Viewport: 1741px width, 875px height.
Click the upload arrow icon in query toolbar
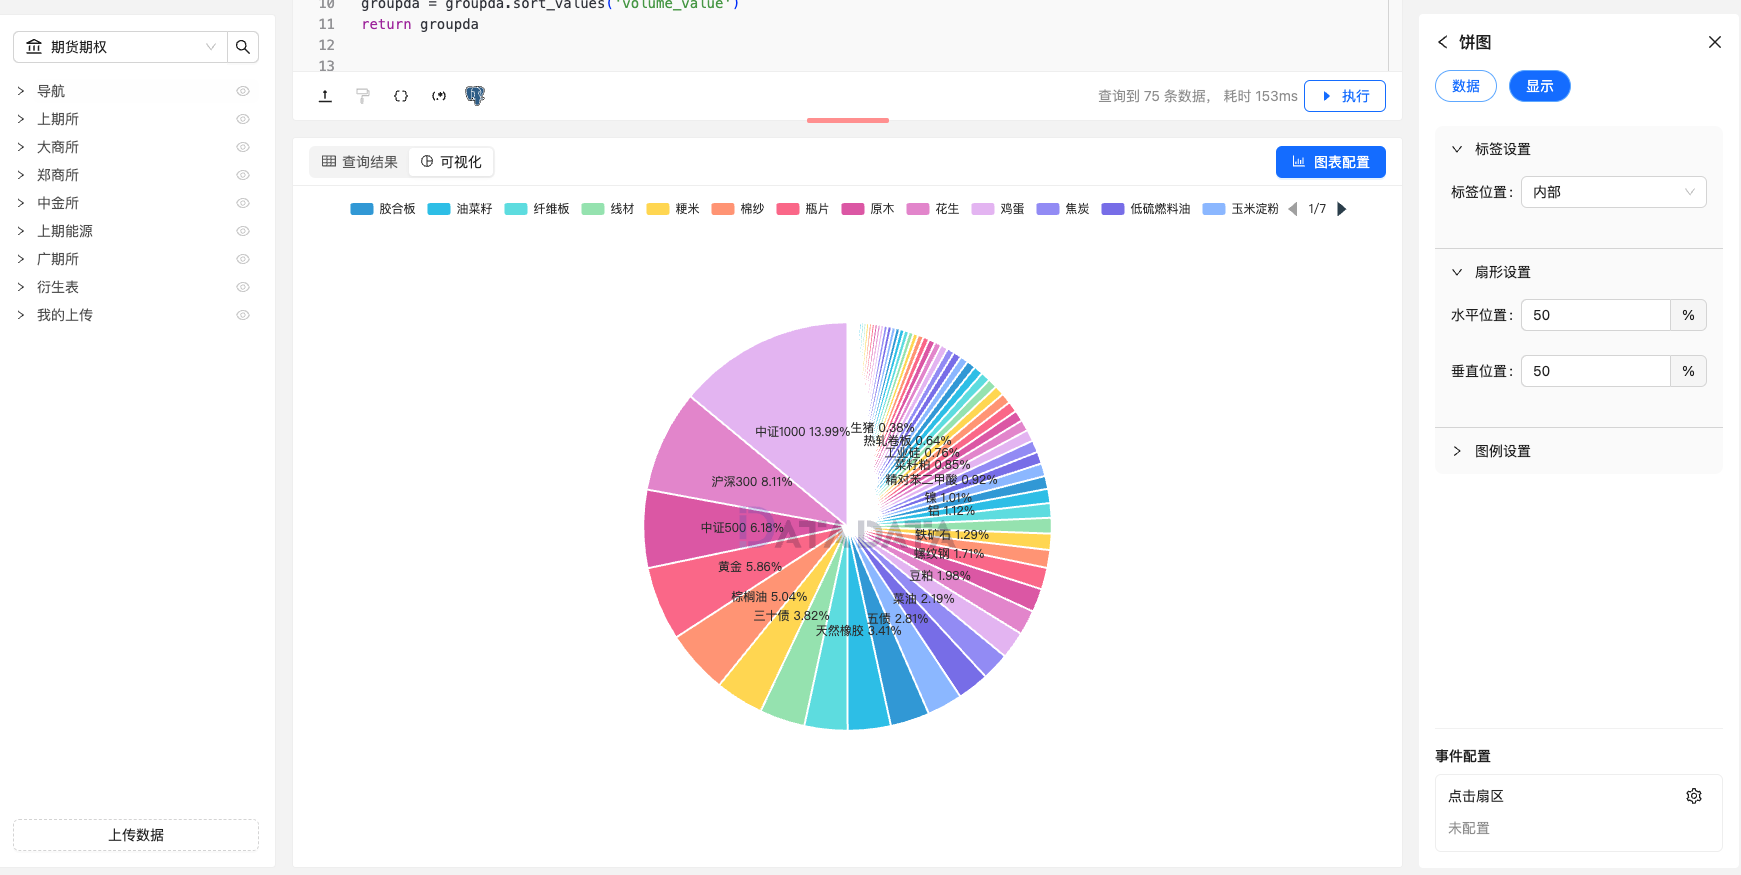pyautogui.click(x=325, y=96)
